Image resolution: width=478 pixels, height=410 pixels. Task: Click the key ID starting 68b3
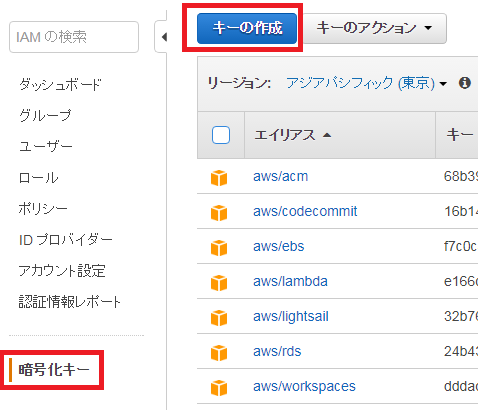461,176
